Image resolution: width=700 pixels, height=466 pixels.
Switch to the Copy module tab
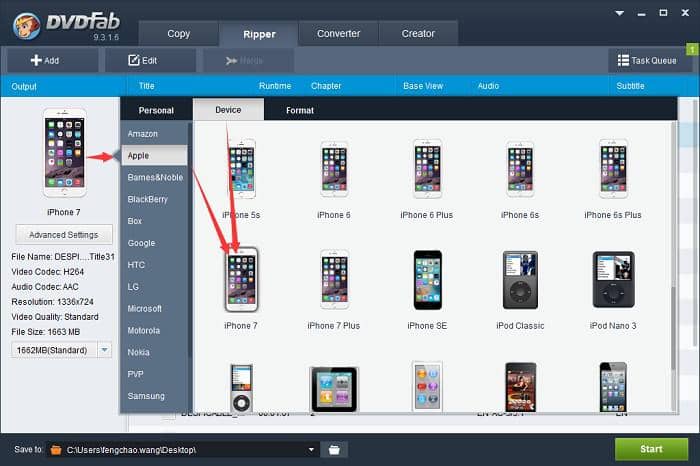[x=179, y=34]
